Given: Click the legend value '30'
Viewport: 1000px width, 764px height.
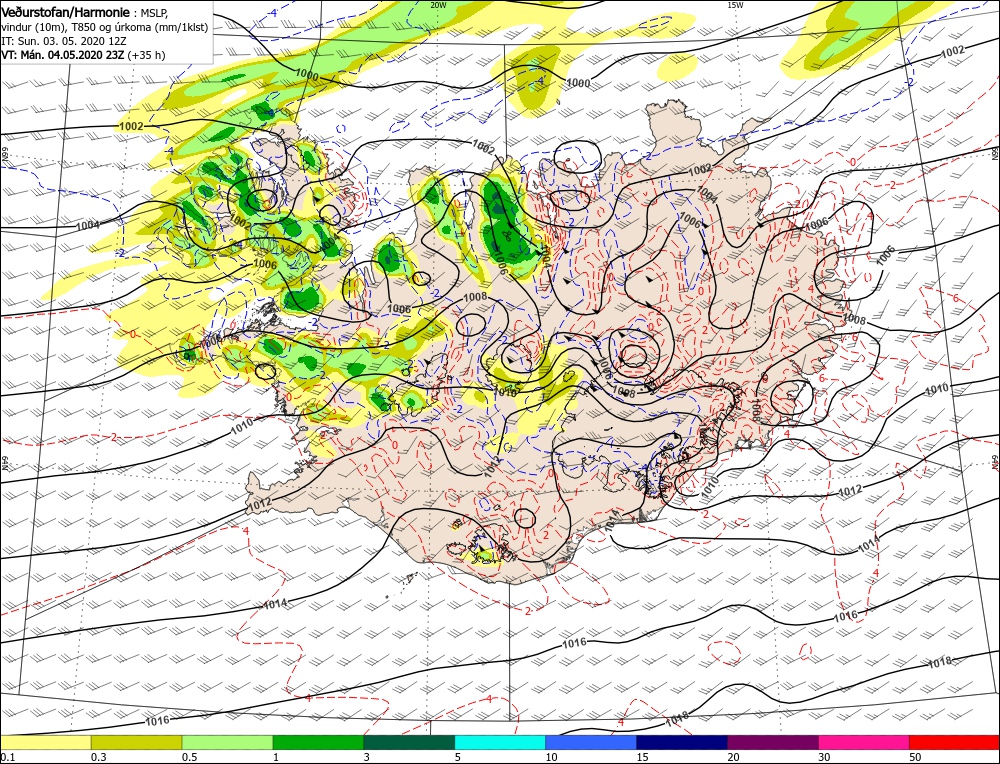Looking at the screenshot, I should (x=824, y=757).
